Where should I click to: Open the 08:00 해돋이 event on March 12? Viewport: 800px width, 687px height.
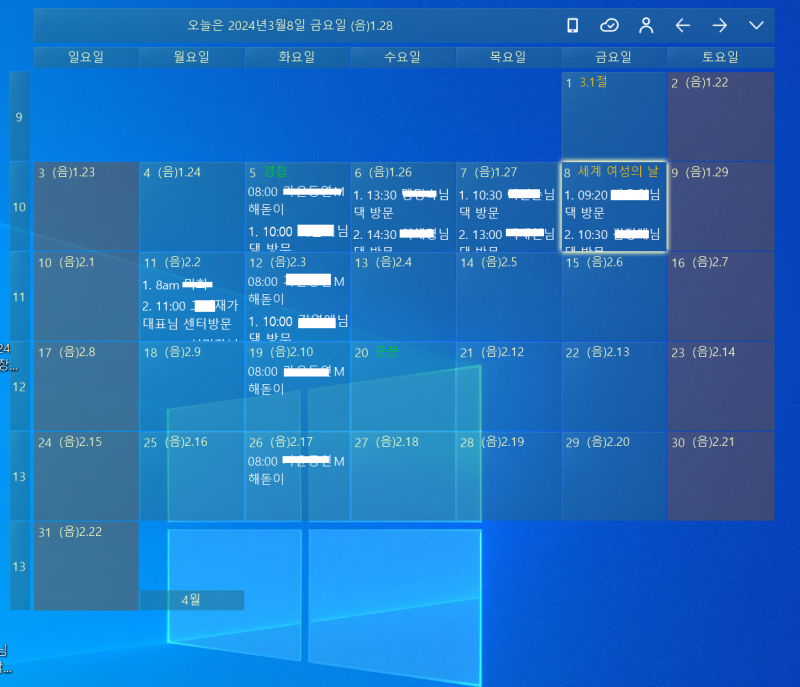click(x=296, y=290)
